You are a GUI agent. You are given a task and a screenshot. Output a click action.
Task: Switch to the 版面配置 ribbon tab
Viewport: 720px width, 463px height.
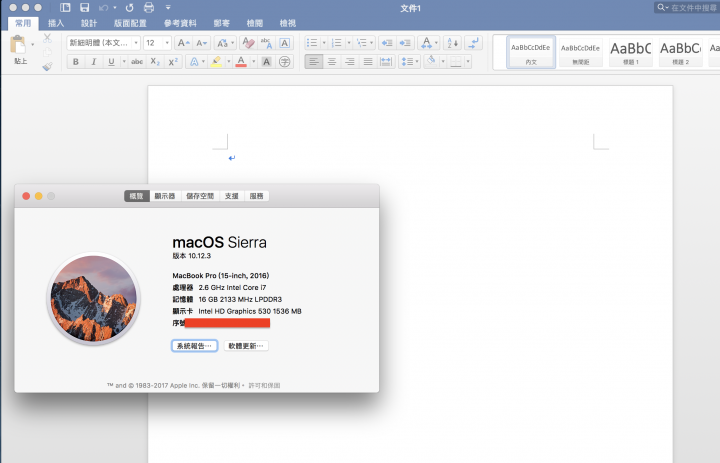pyautogui.click(x=130, y=23)
